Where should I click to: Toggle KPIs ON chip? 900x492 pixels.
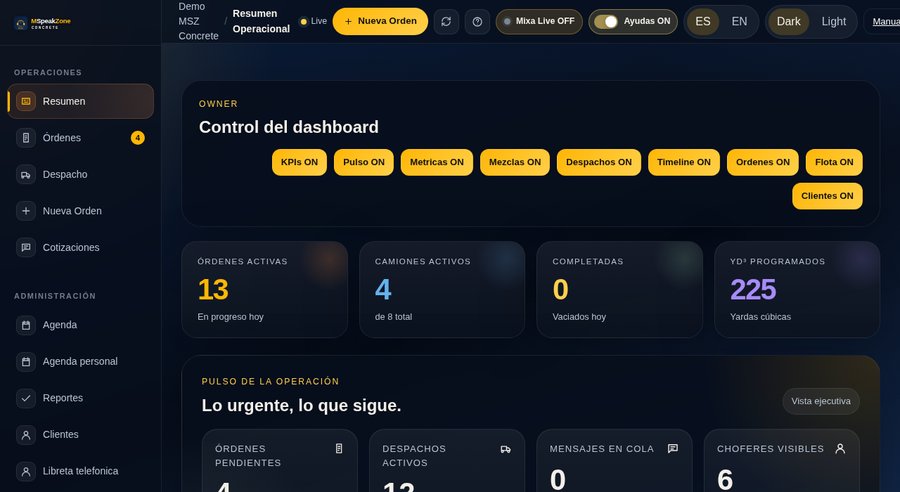(299, 162)
